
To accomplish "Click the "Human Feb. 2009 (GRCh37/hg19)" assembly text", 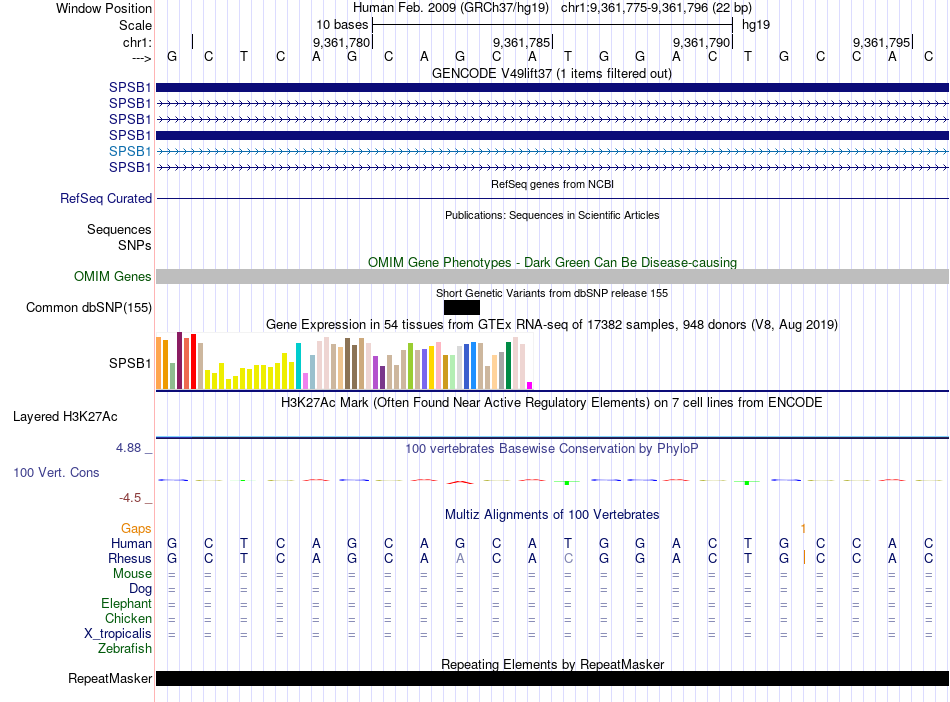I will coord(451,8).
